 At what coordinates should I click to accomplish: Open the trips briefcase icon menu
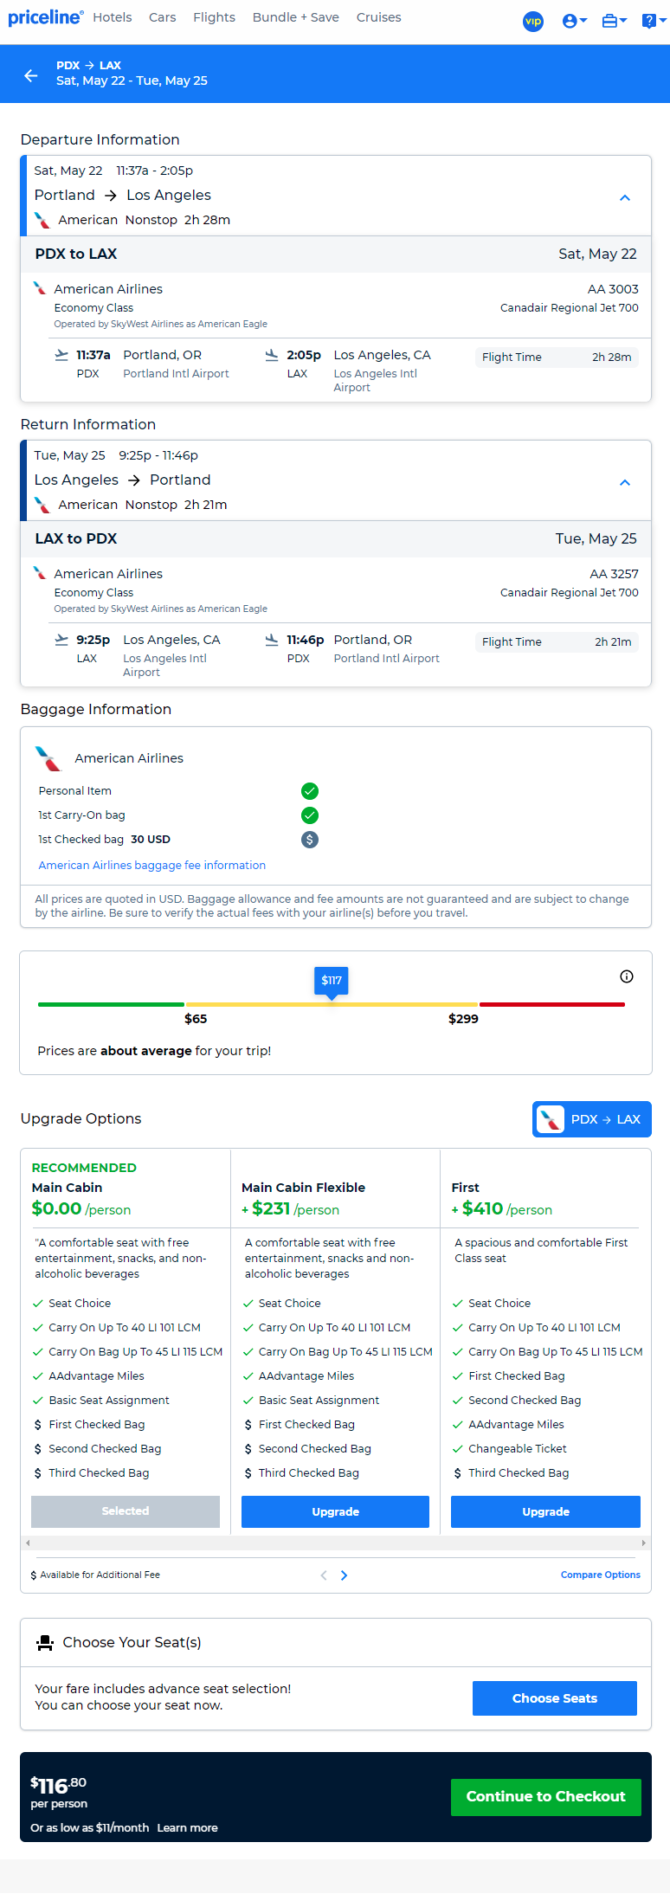point(614,21)
